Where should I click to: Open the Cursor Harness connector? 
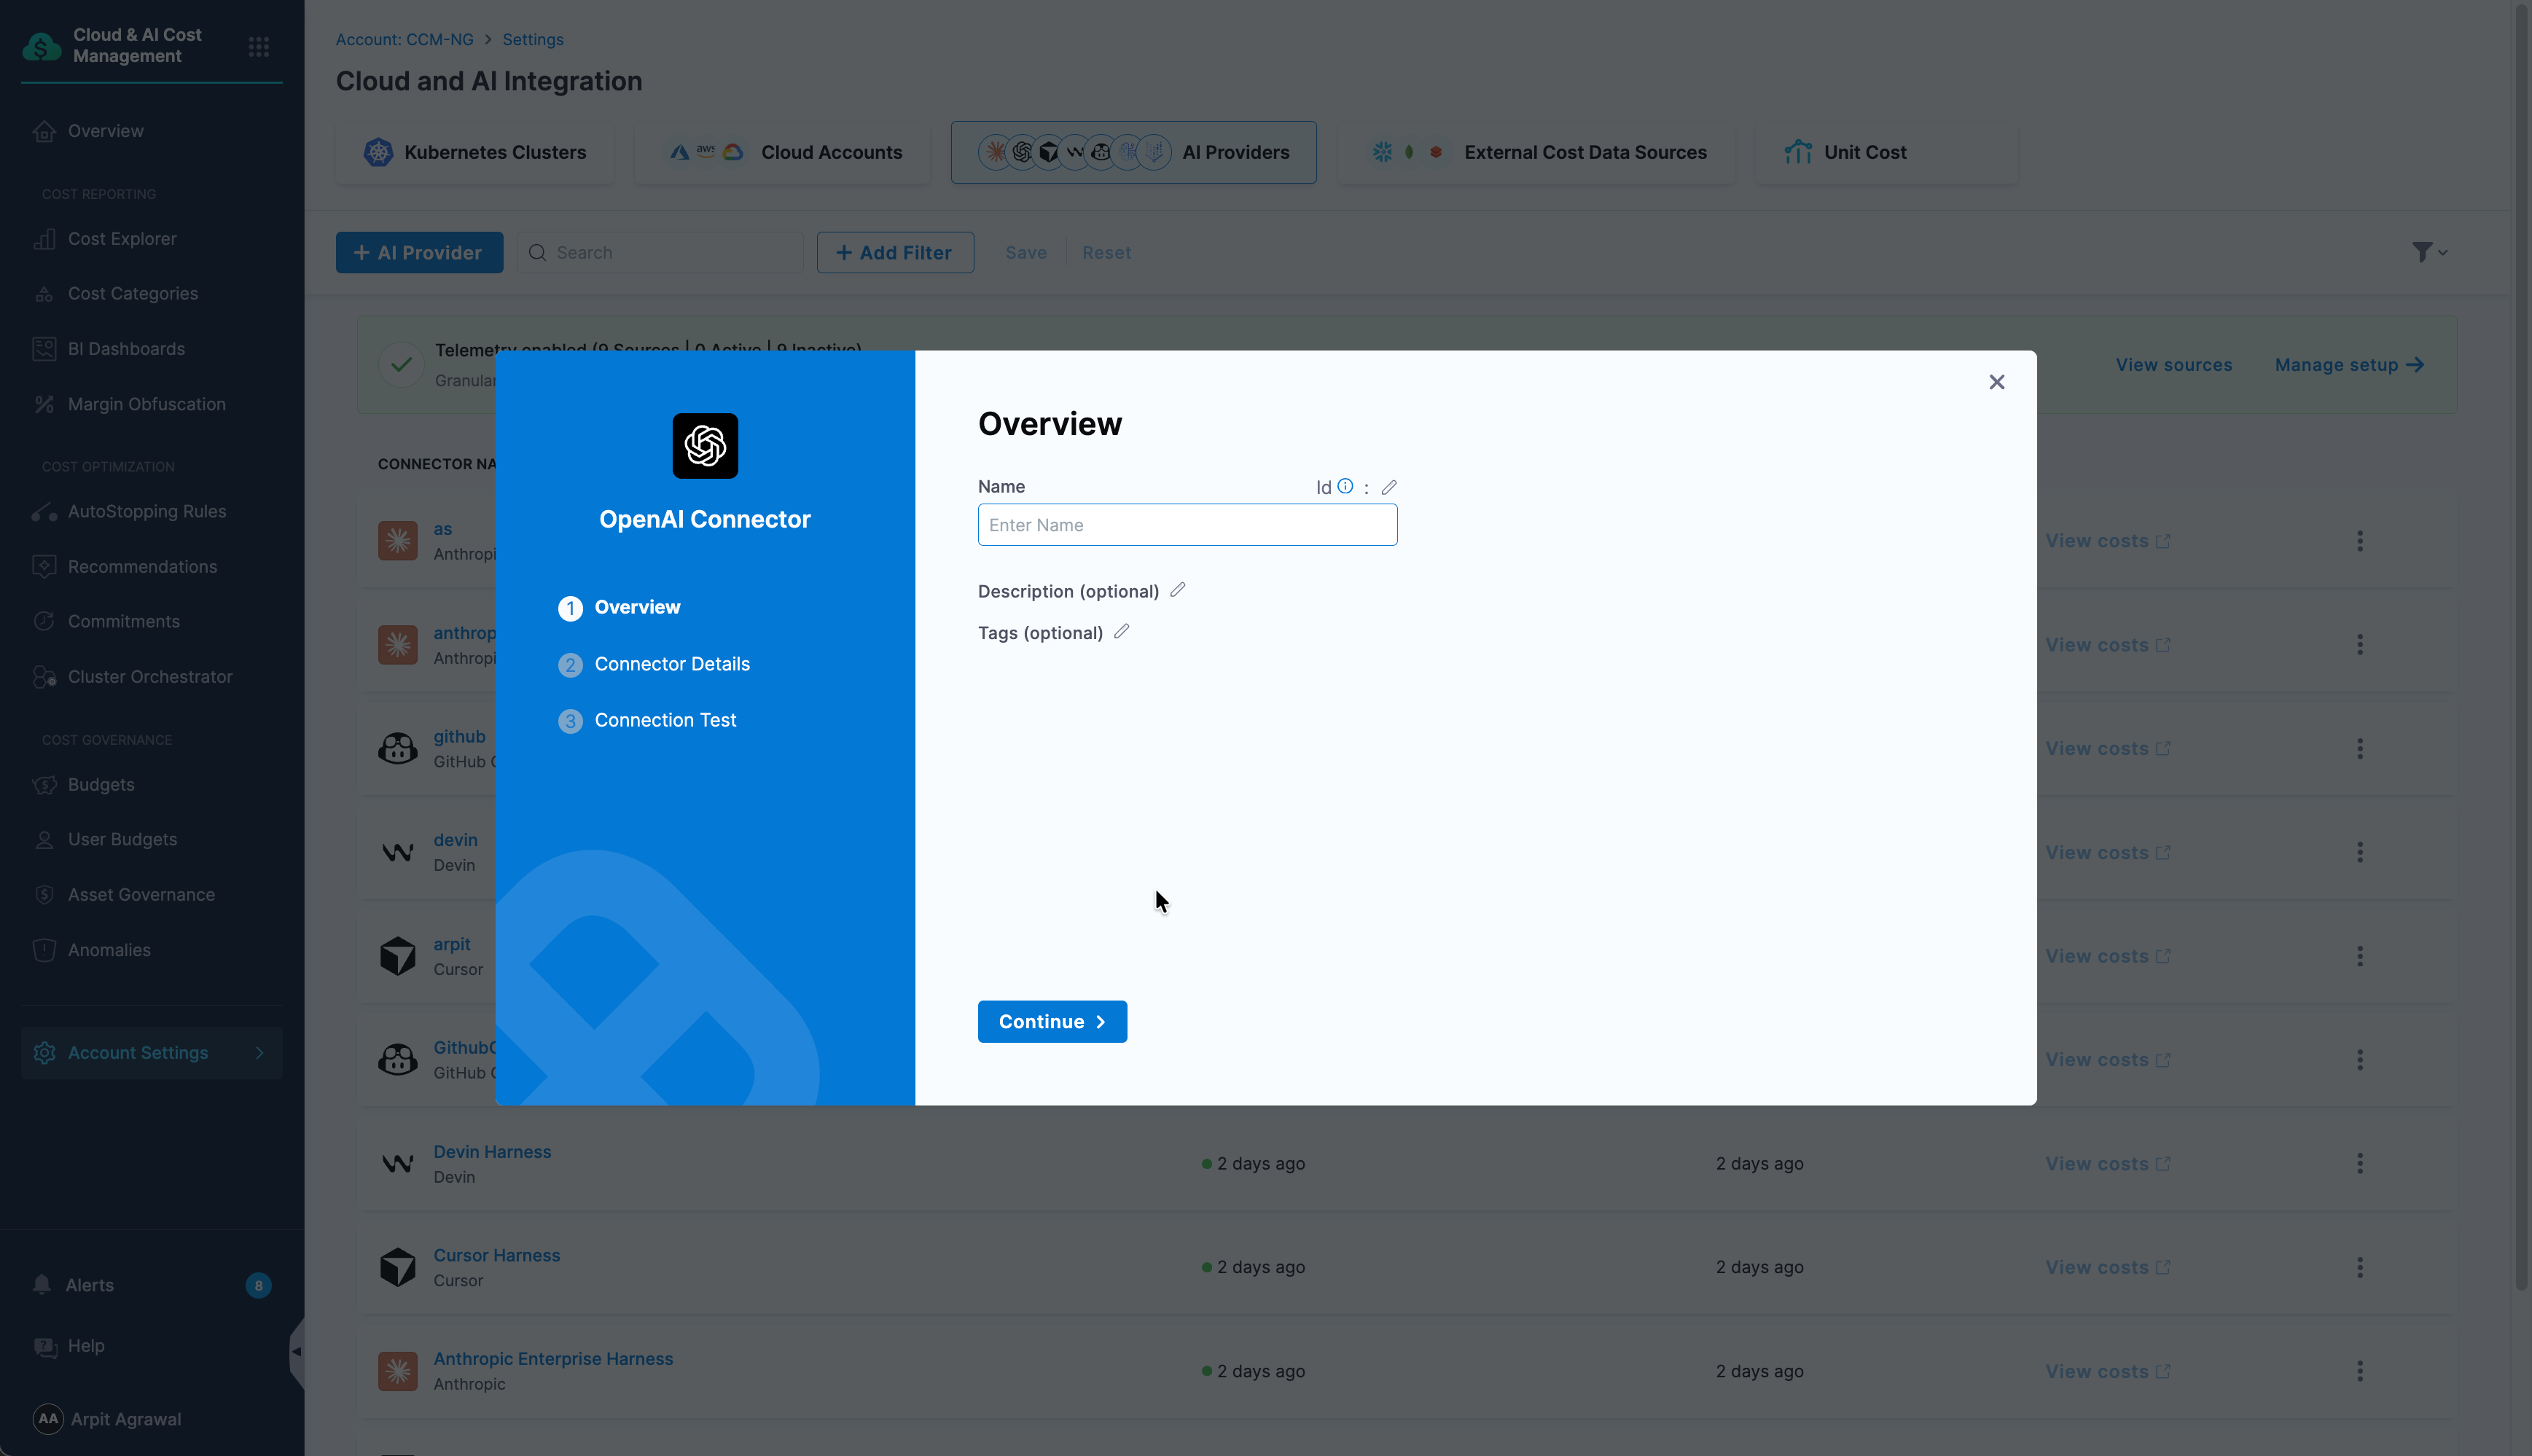(x=496, y=1256)
